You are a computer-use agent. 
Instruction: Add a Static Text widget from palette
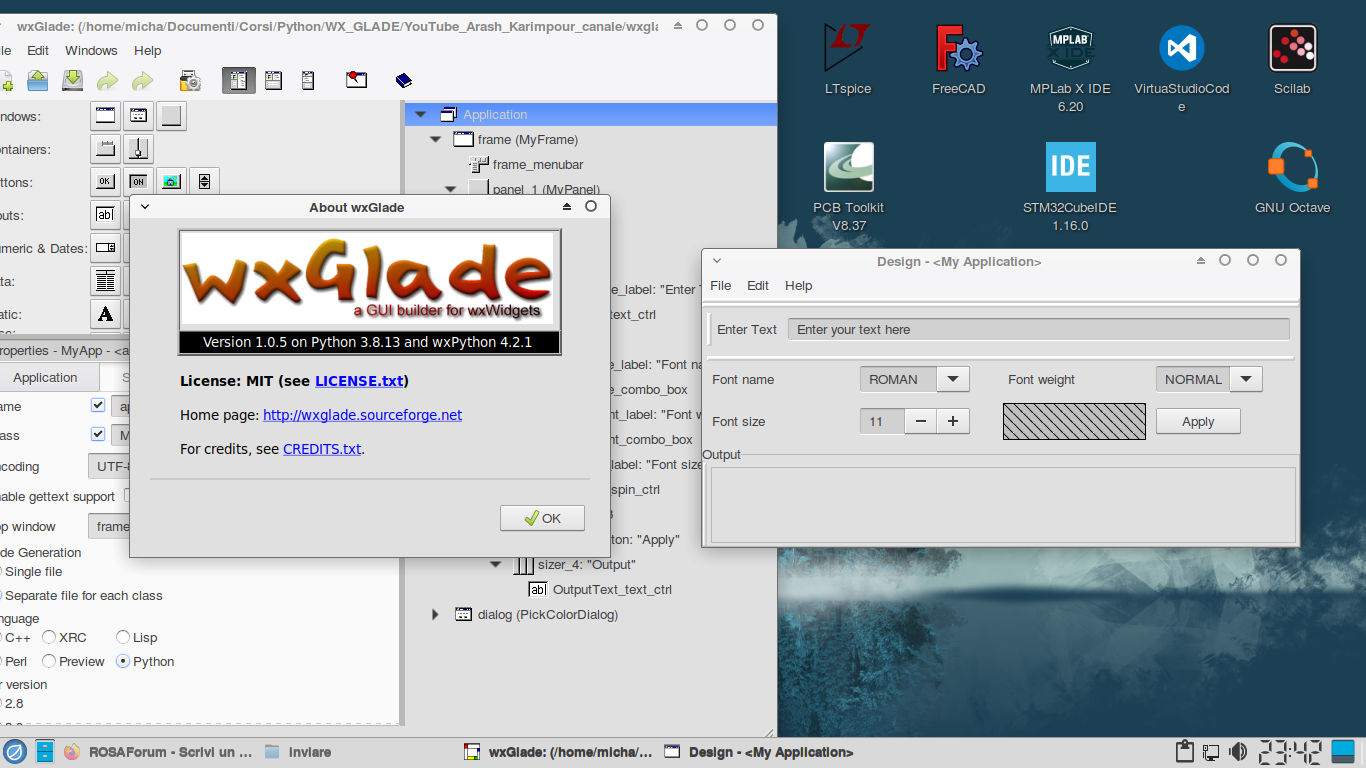coord(105,314)
